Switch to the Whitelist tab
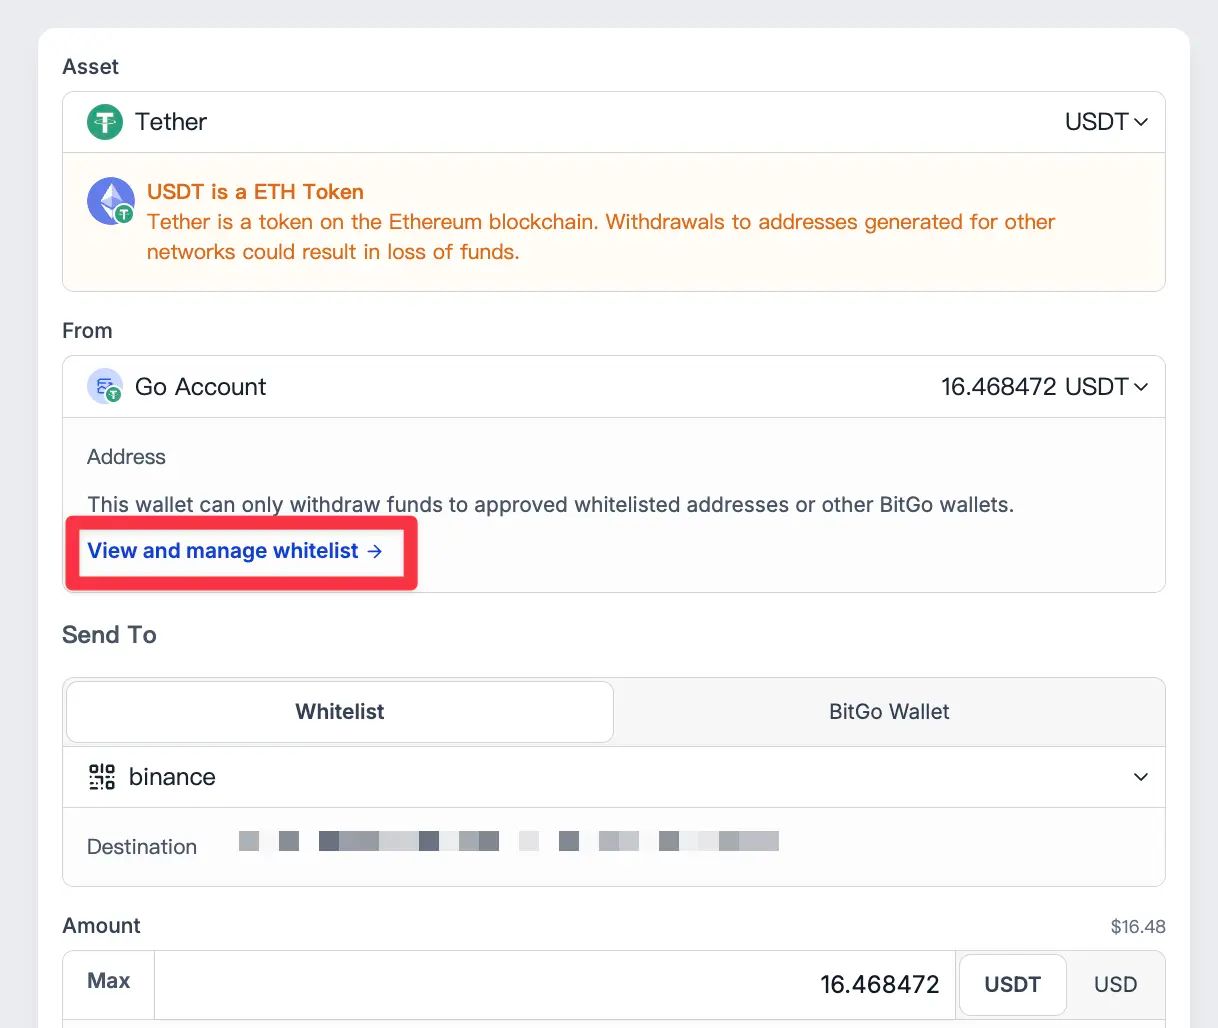 pyautogui.click(x=339, y=711)
